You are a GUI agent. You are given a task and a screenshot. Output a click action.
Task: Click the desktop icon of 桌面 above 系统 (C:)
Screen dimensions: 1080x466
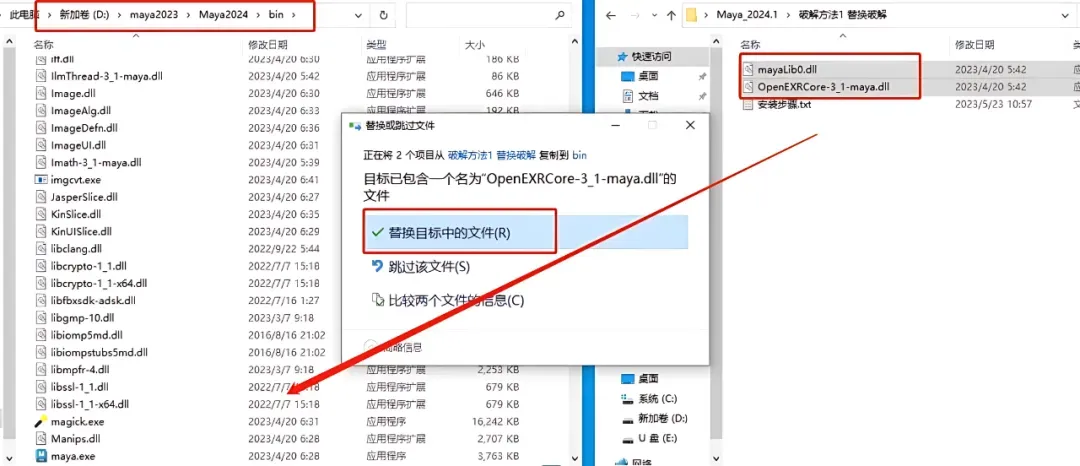tap(627, 379)
